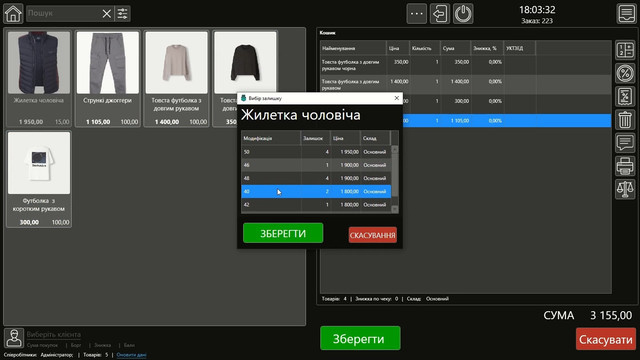This screenshot has height=360, width=640.
Task: Click the trash delete item icon
Action: 625,120
